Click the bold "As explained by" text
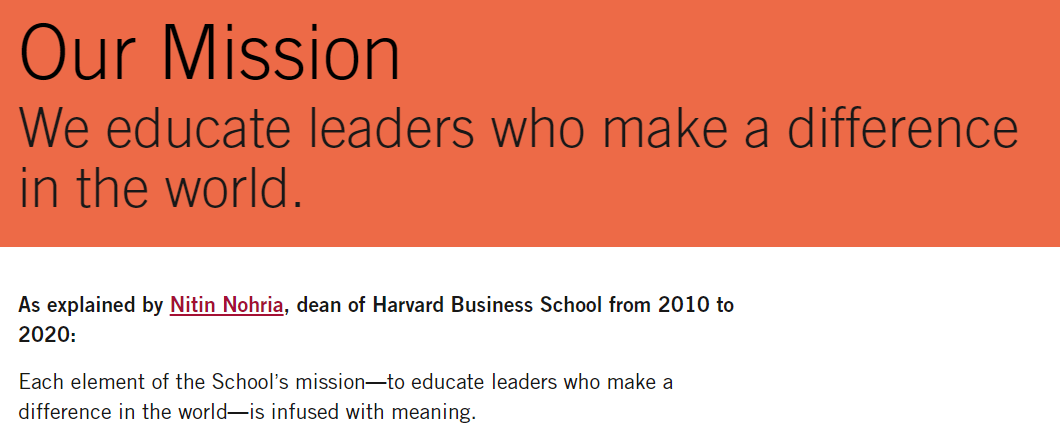The height and width of the screenshot is (440, 1060). [x=91, y=305]
